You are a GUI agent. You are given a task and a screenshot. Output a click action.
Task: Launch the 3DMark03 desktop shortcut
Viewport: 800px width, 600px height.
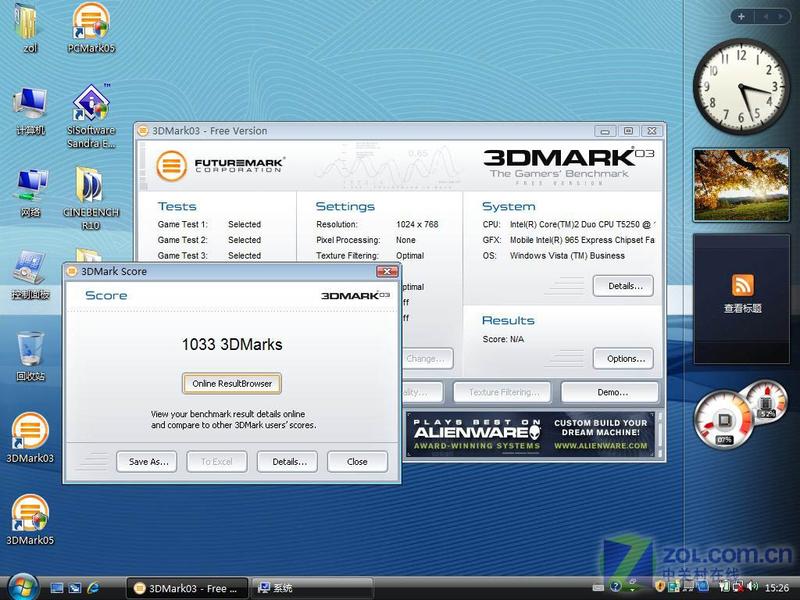(x=30, y=438)
